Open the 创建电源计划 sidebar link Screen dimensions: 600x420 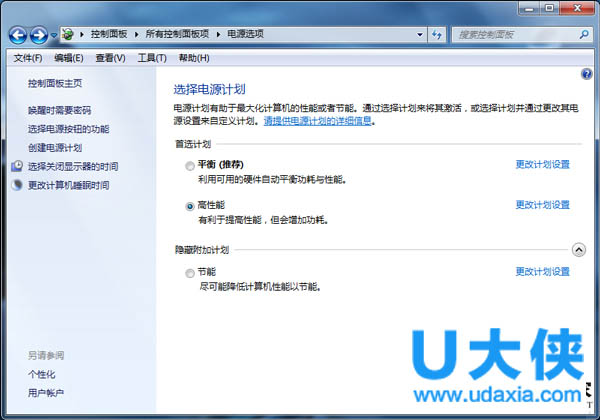click(x=55, y=147)
